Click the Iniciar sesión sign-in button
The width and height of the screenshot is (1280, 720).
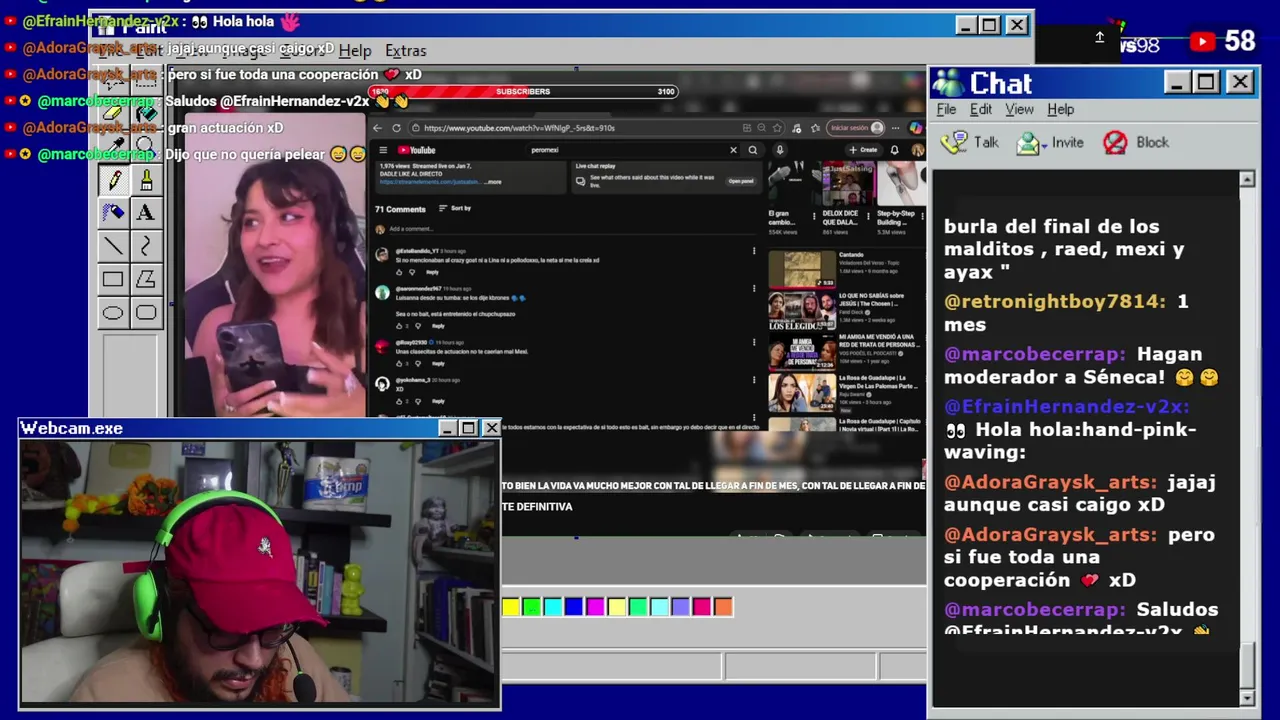tap(857, 128)
